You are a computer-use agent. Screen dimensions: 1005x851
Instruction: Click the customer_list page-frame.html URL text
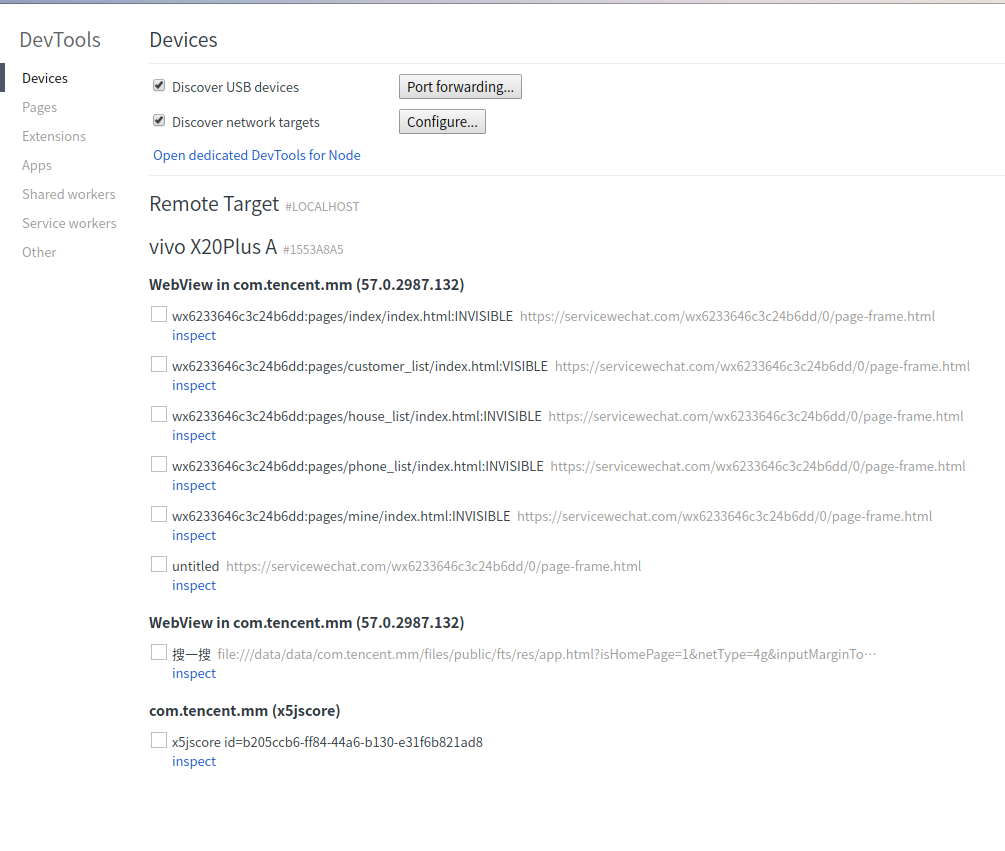pos(762,367)
